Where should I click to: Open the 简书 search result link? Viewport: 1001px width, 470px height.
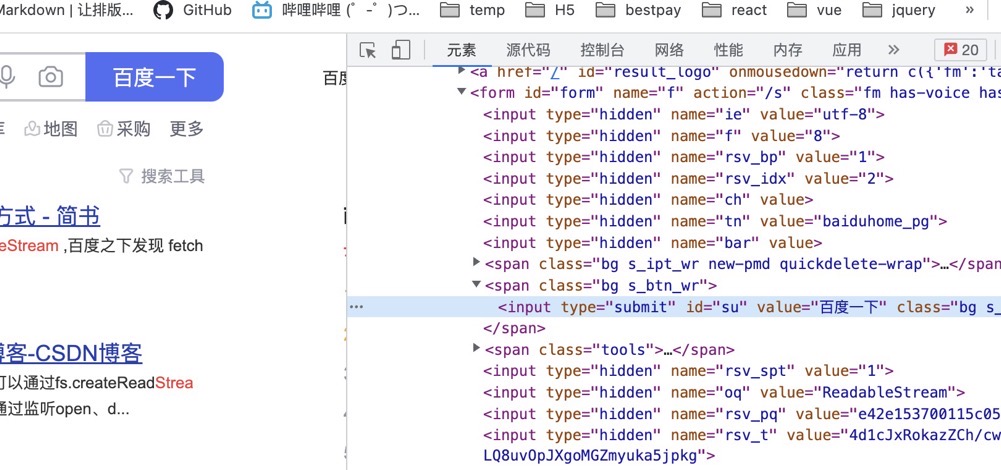coord(50,218)
